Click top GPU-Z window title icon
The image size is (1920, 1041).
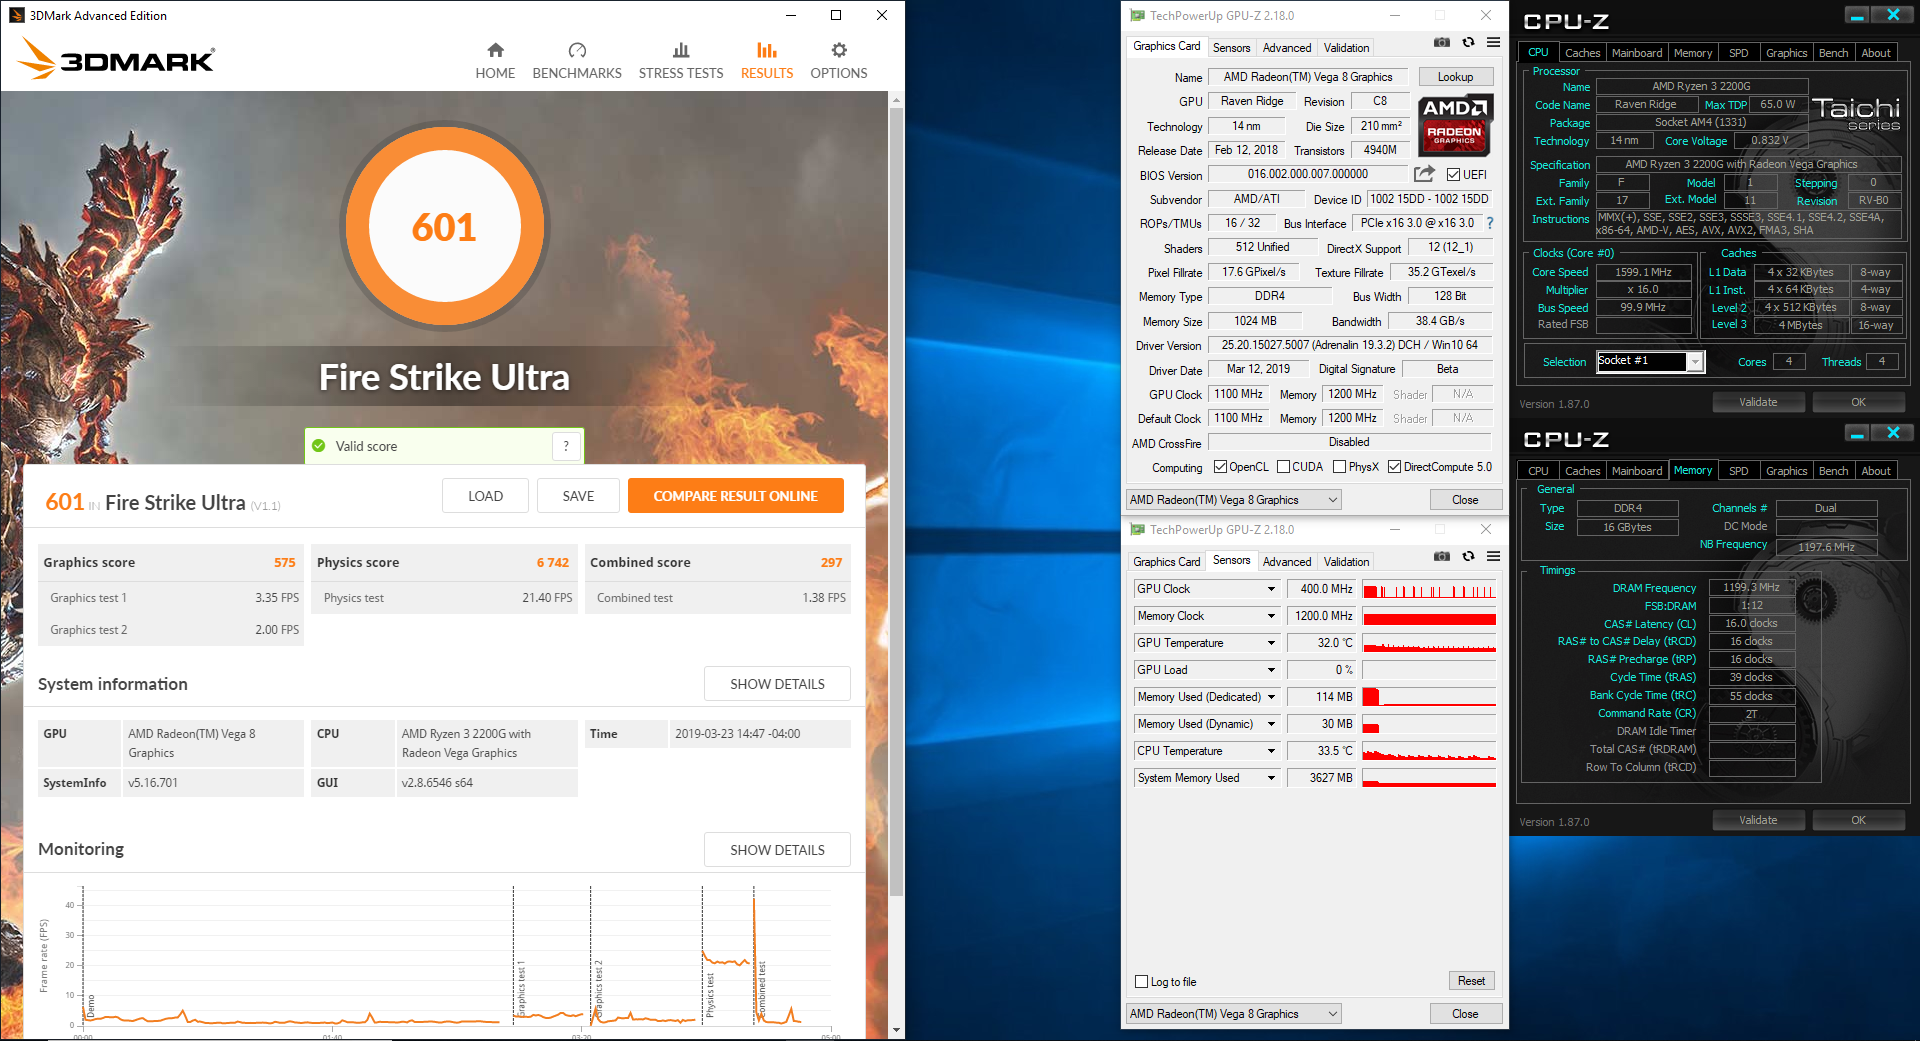coord(1137,15)
